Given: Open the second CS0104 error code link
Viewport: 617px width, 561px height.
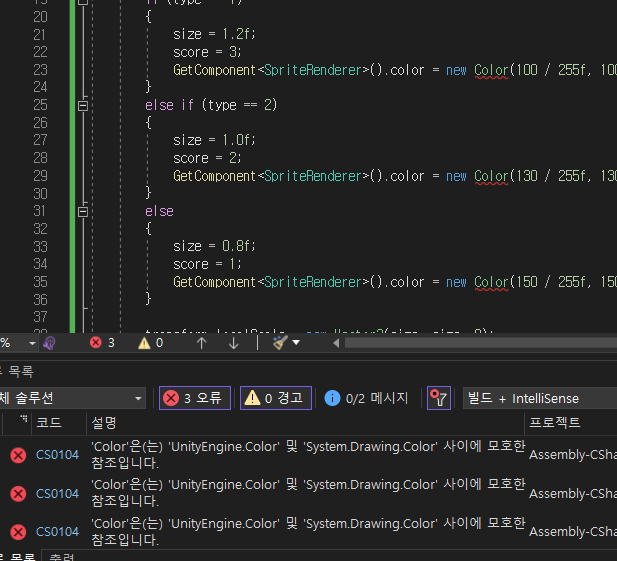Looking at the screenshot, I should [x=57, y=494].
